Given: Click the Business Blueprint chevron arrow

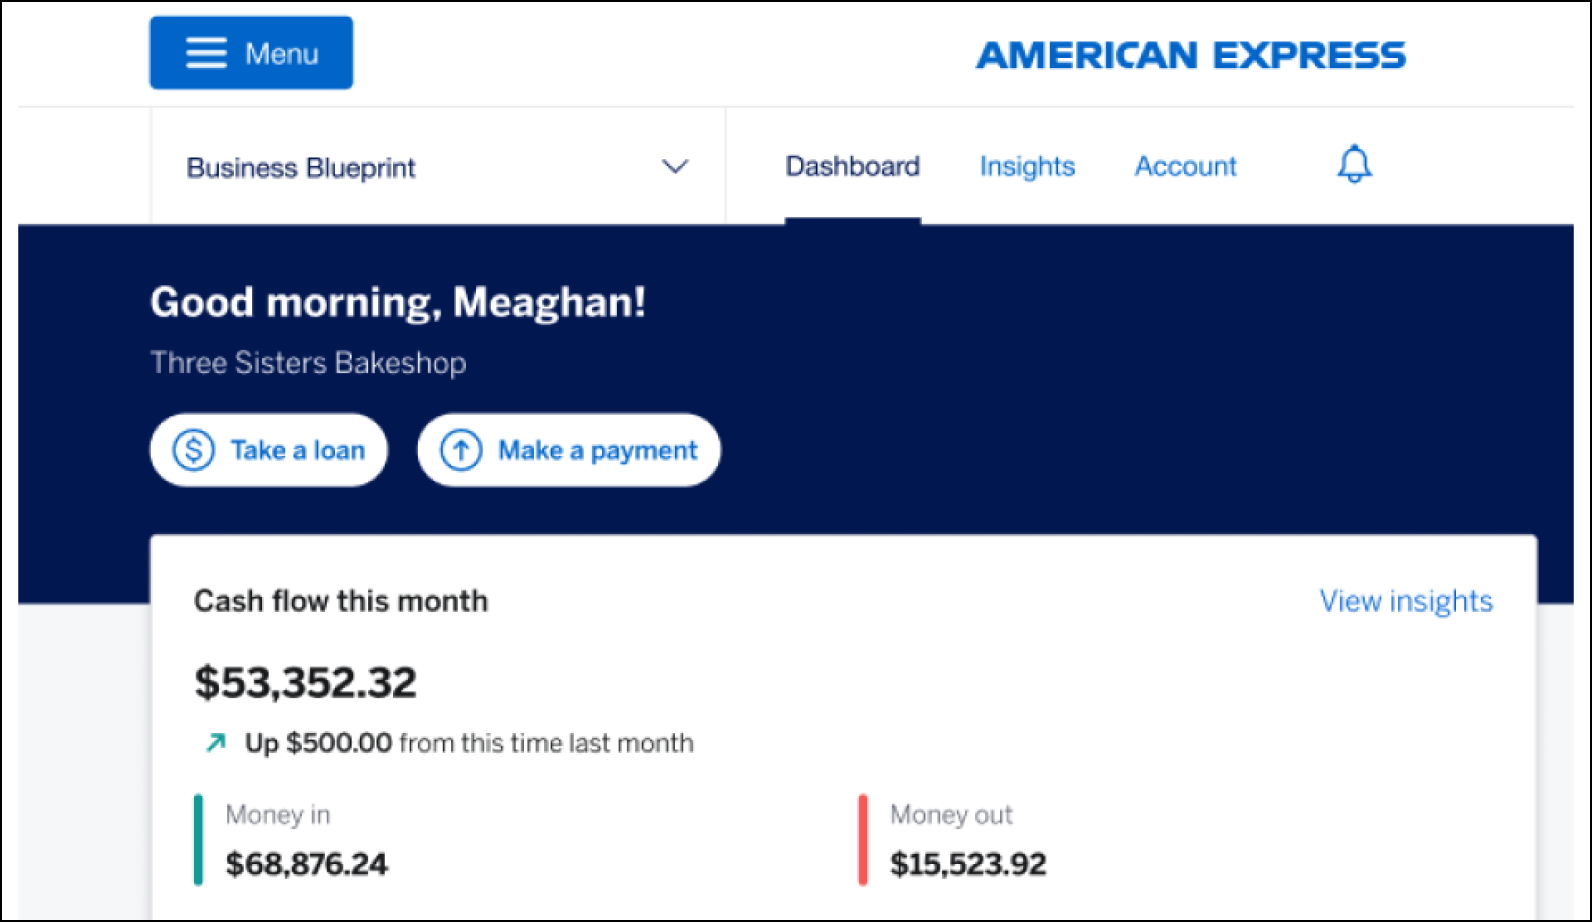Looking at the screenshot, I should pos(676,166).
